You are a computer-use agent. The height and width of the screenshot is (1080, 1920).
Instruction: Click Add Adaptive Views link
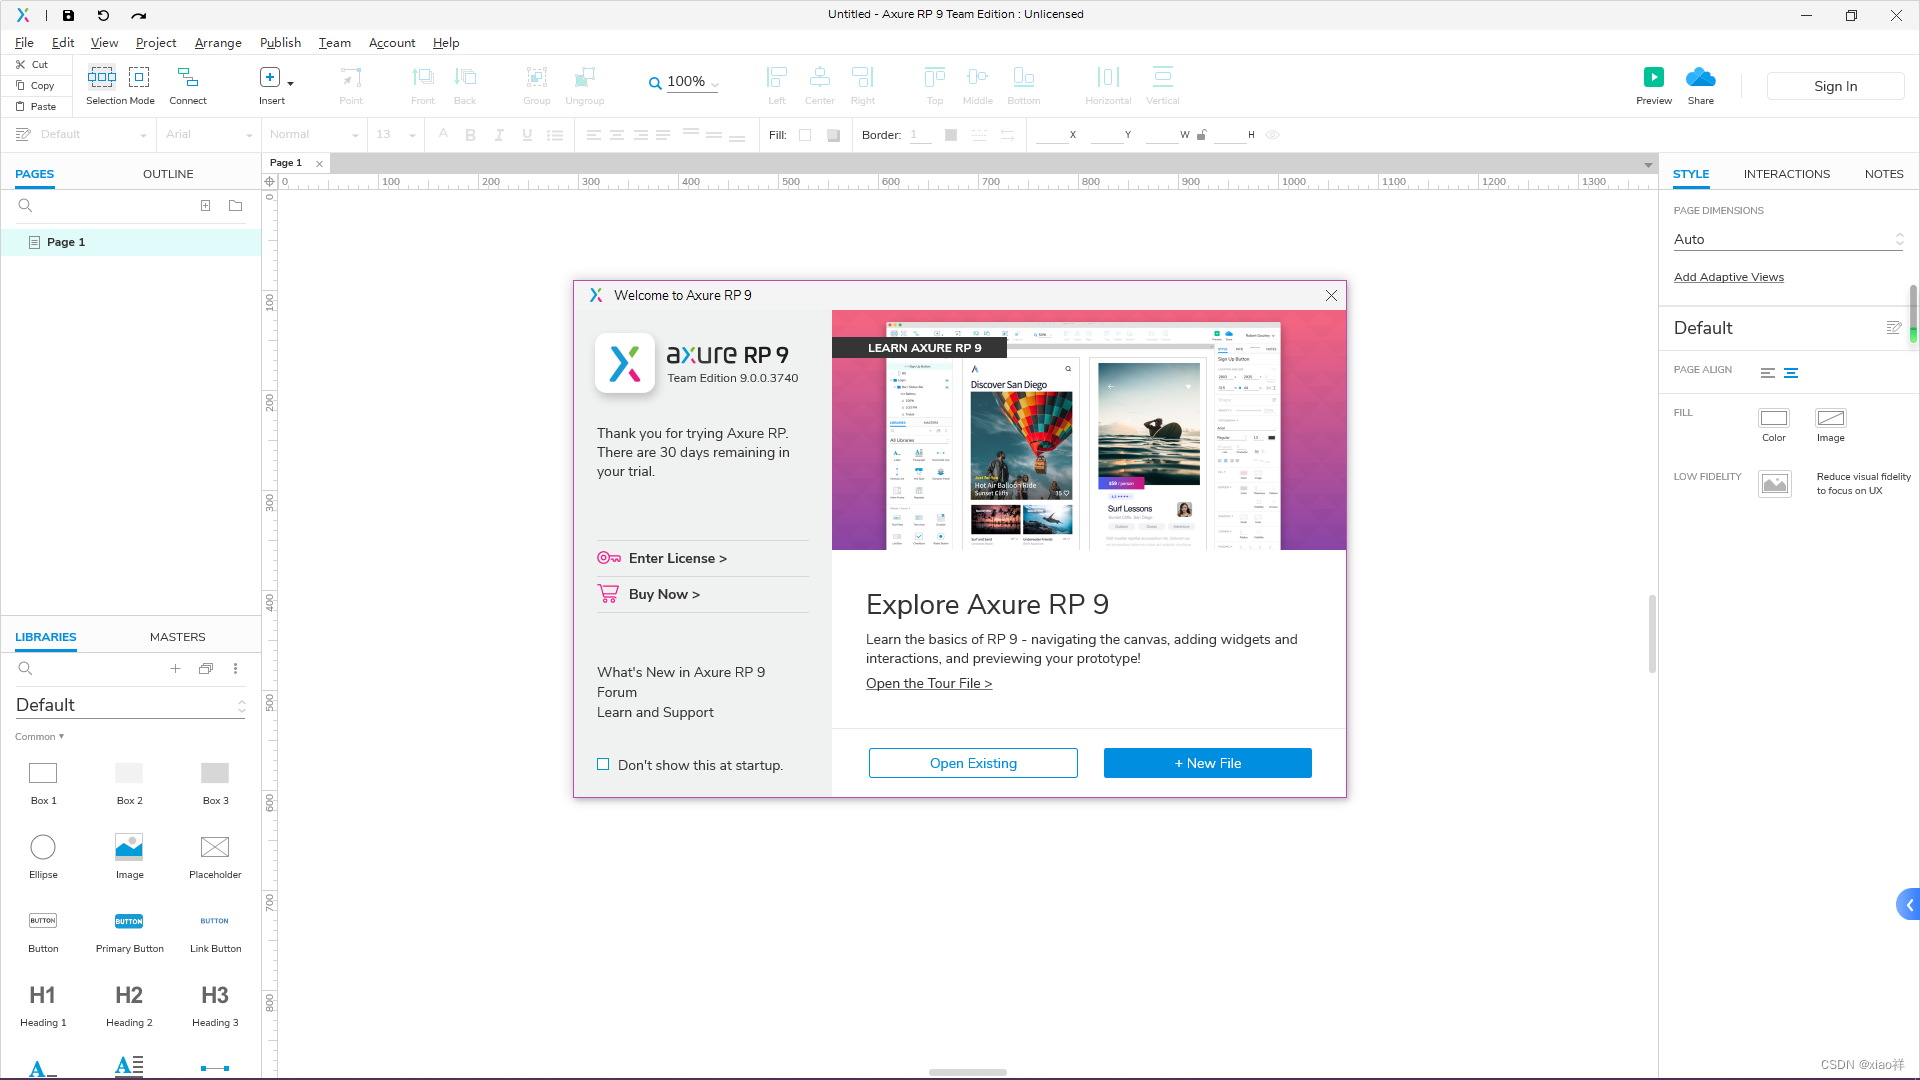coord(1729,277)
